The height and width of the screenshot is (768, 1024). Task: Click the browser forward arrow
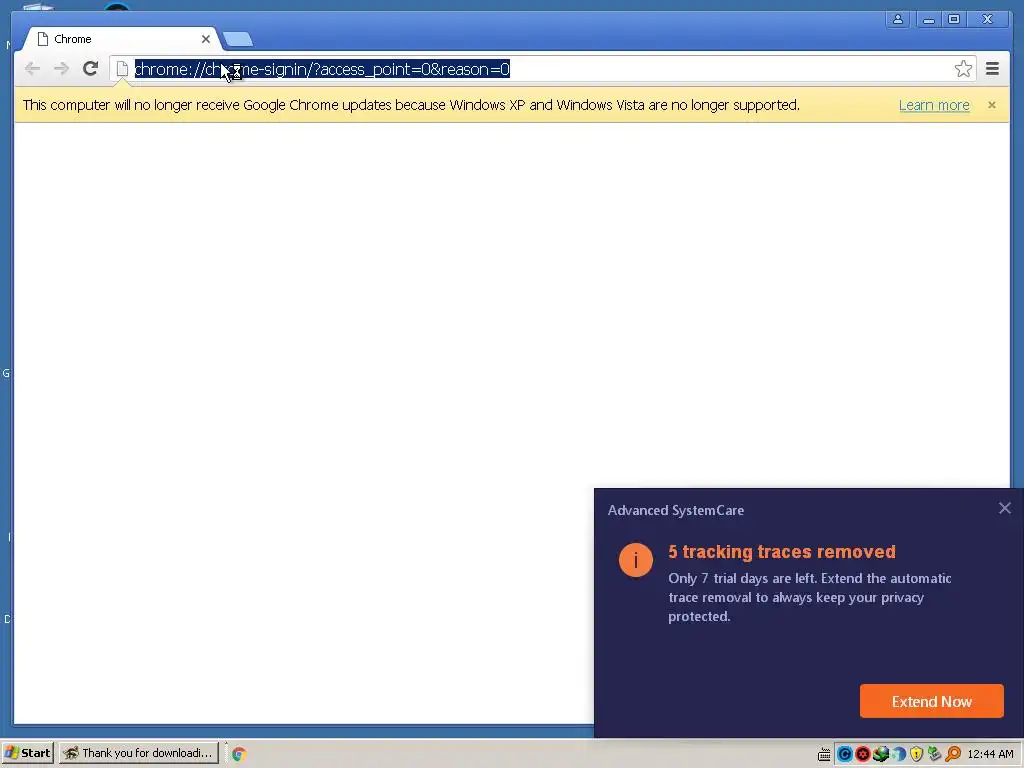[x=61, y=69]
